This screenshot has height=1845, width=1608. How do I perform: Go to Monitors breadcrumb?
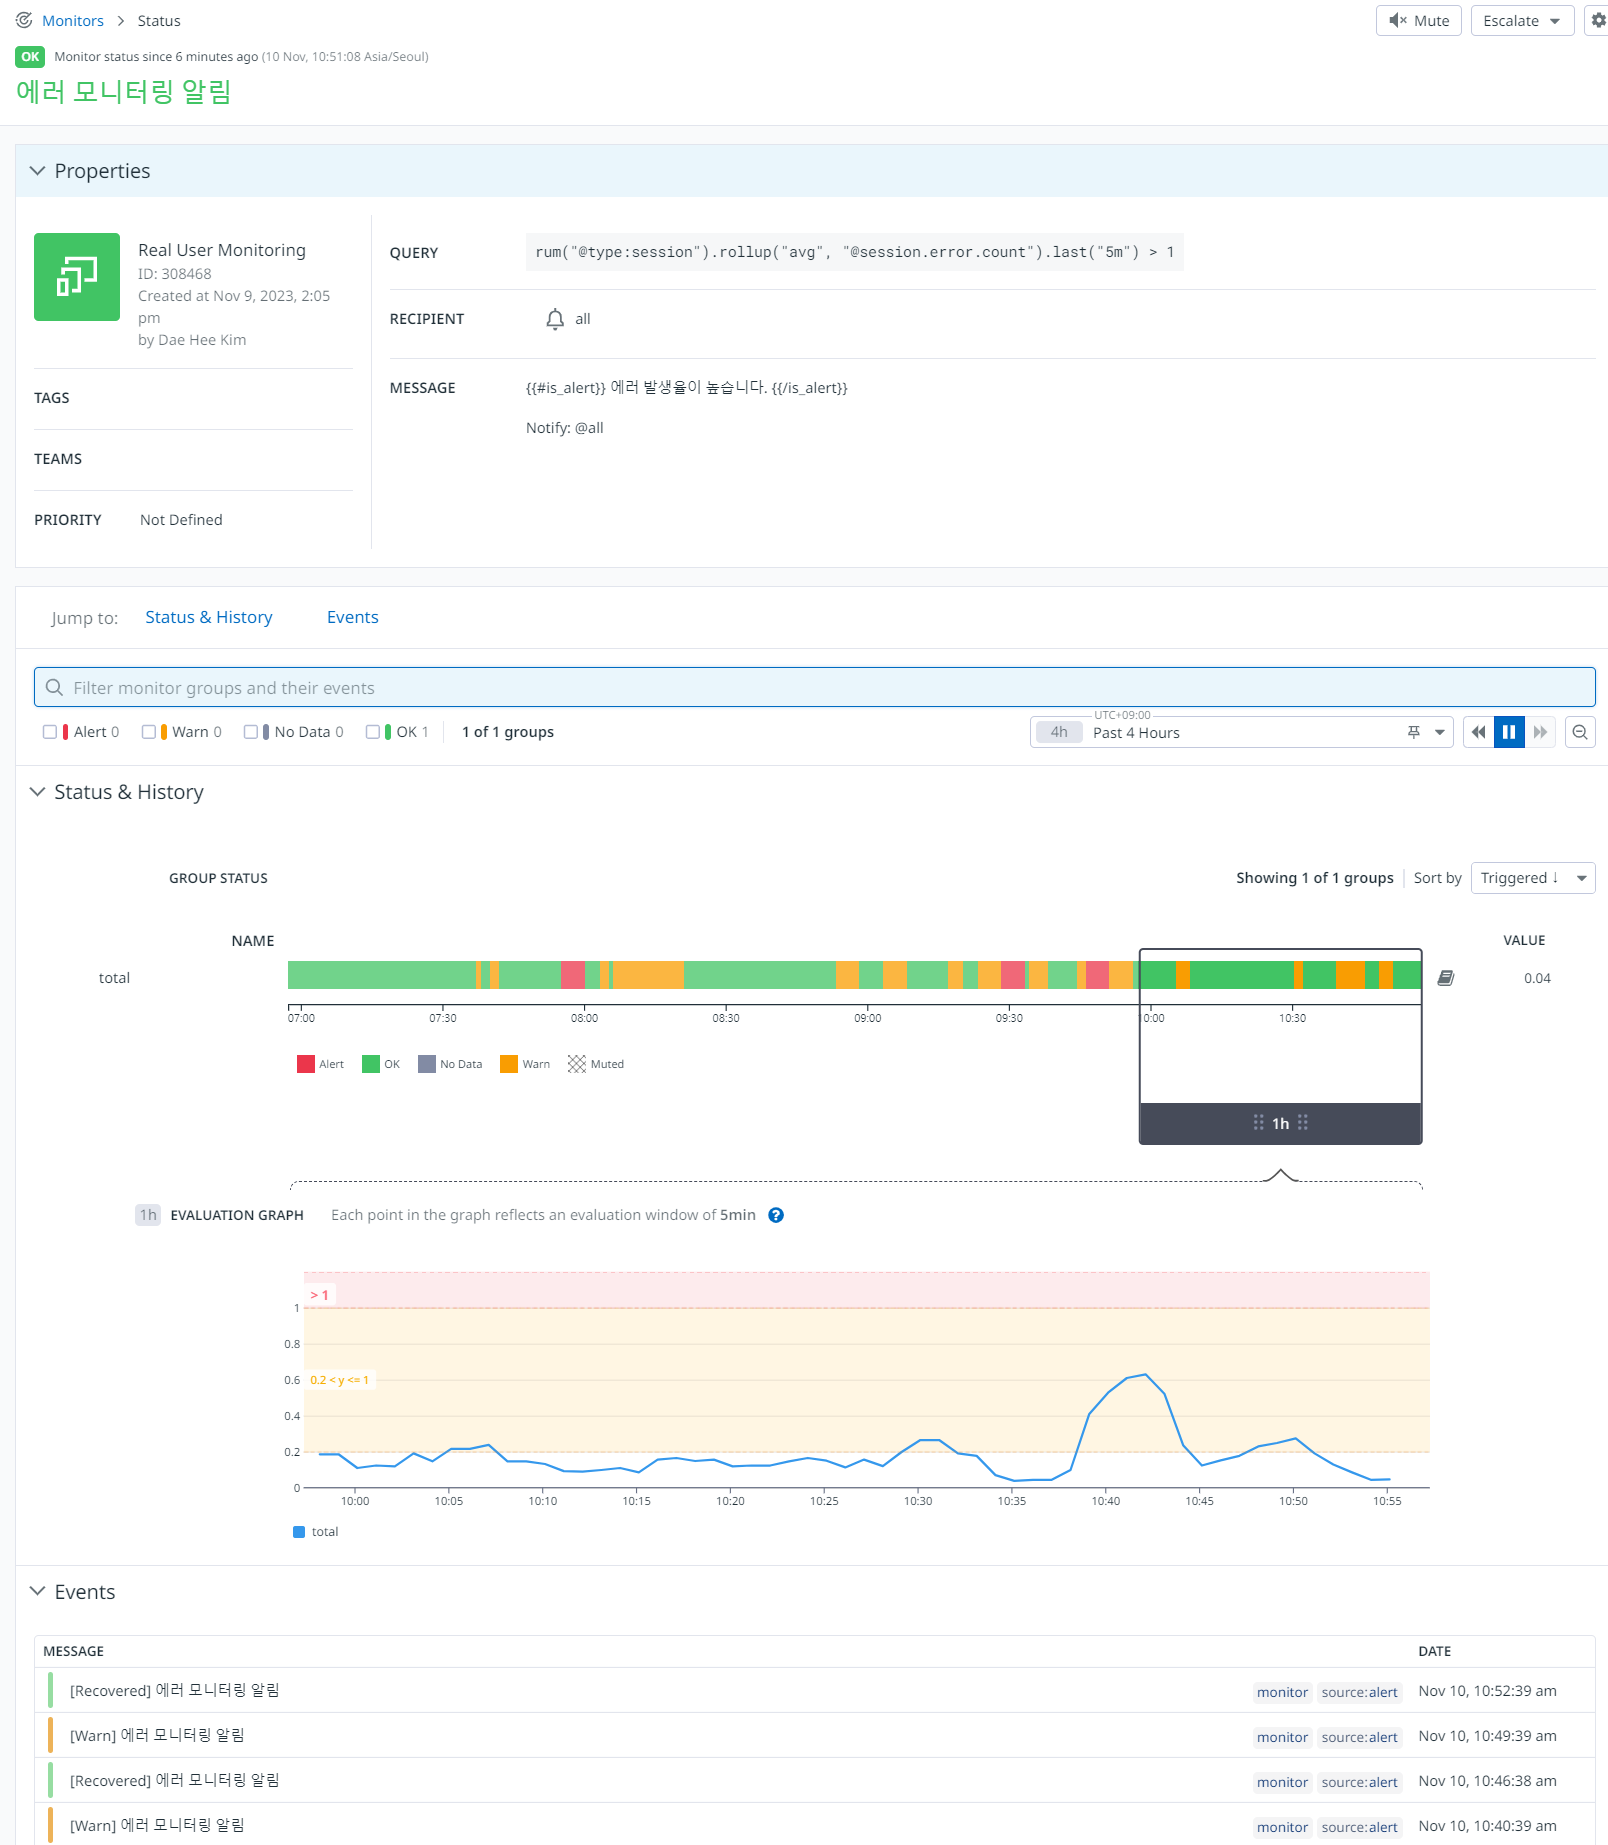coord(73,20)
